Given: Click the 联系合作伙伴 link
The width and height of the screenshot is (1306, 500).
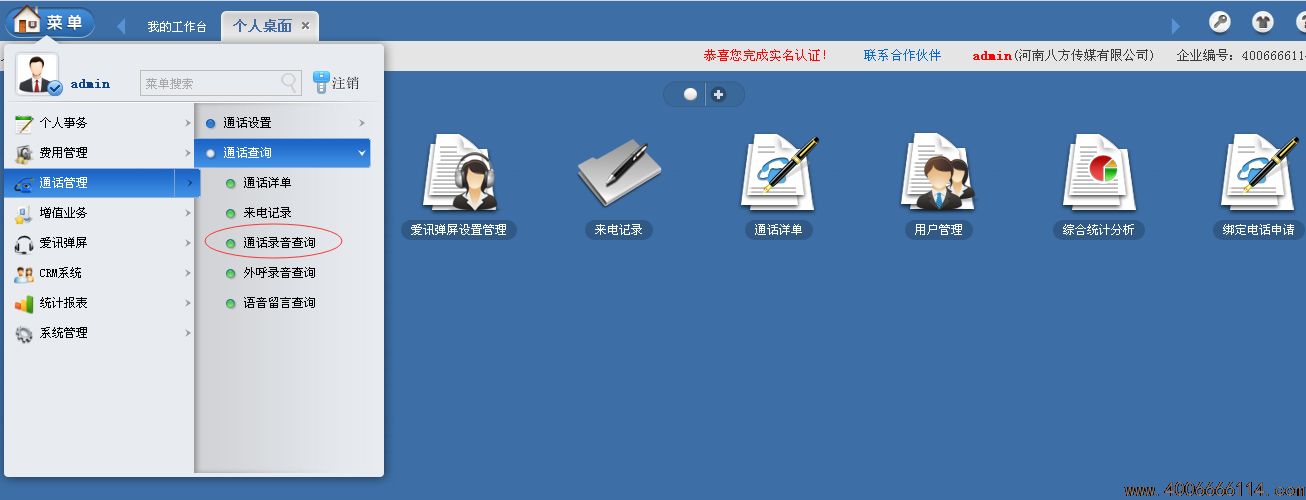Looking at the screenshot, I should [x=902, y=56].
